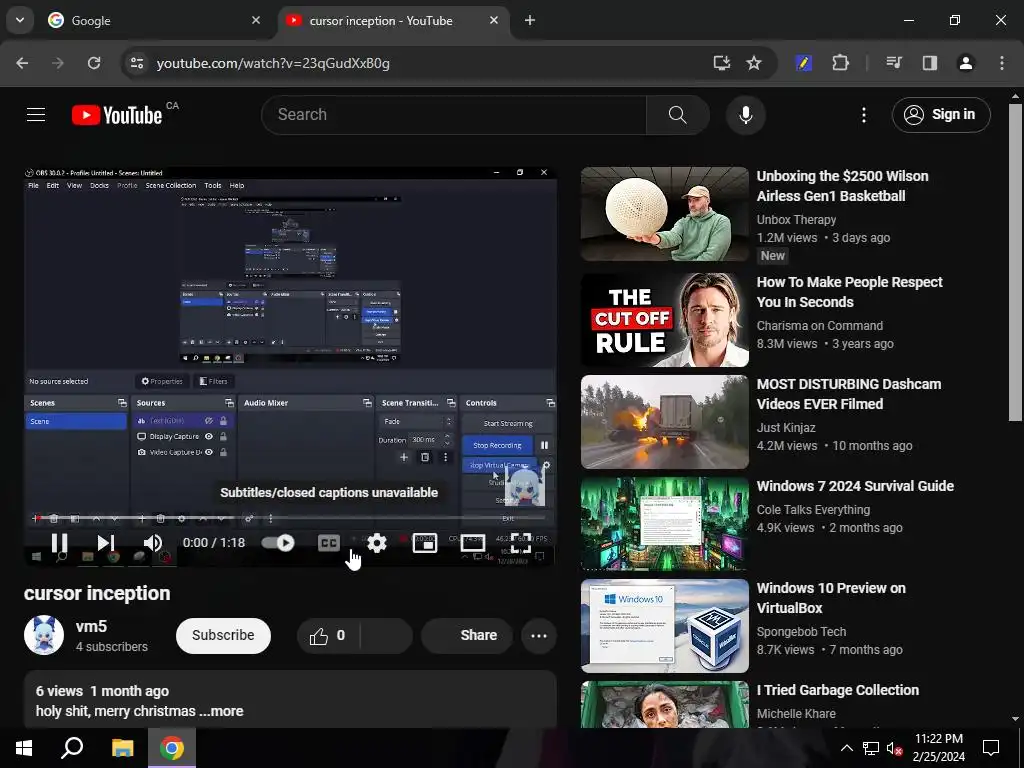
Task: Install YouTube app icon in address bar
Action: pyautogui.click(x=721, y=63)
